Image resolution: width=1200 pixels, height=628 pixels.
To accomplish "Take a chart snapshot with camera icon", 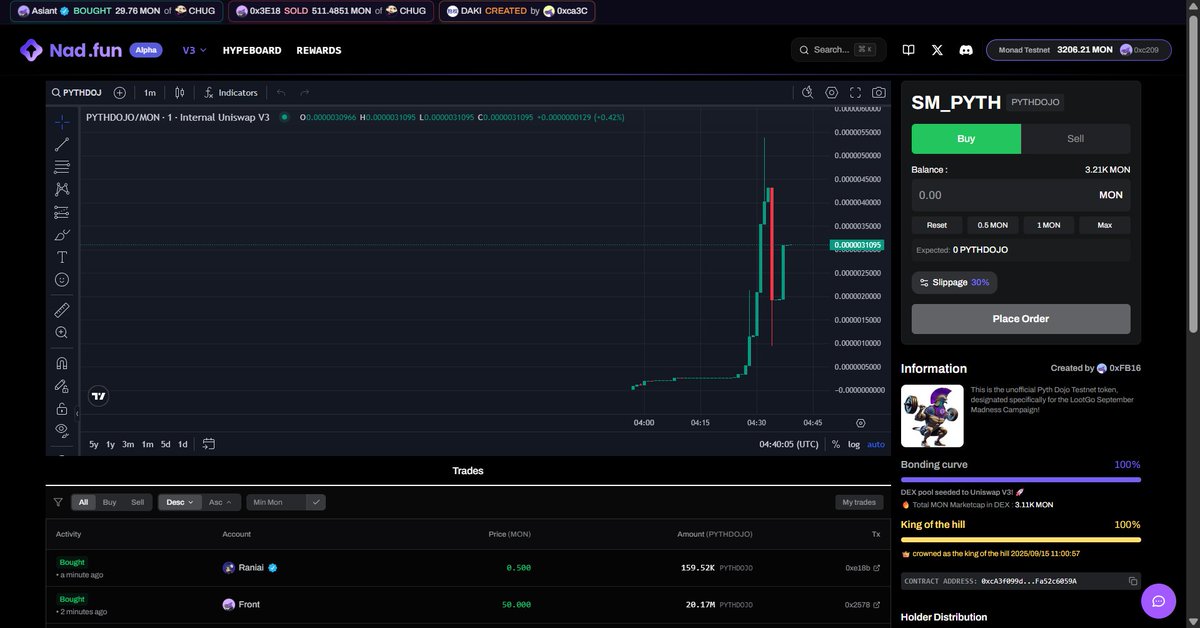I will [x=878, y=92].
